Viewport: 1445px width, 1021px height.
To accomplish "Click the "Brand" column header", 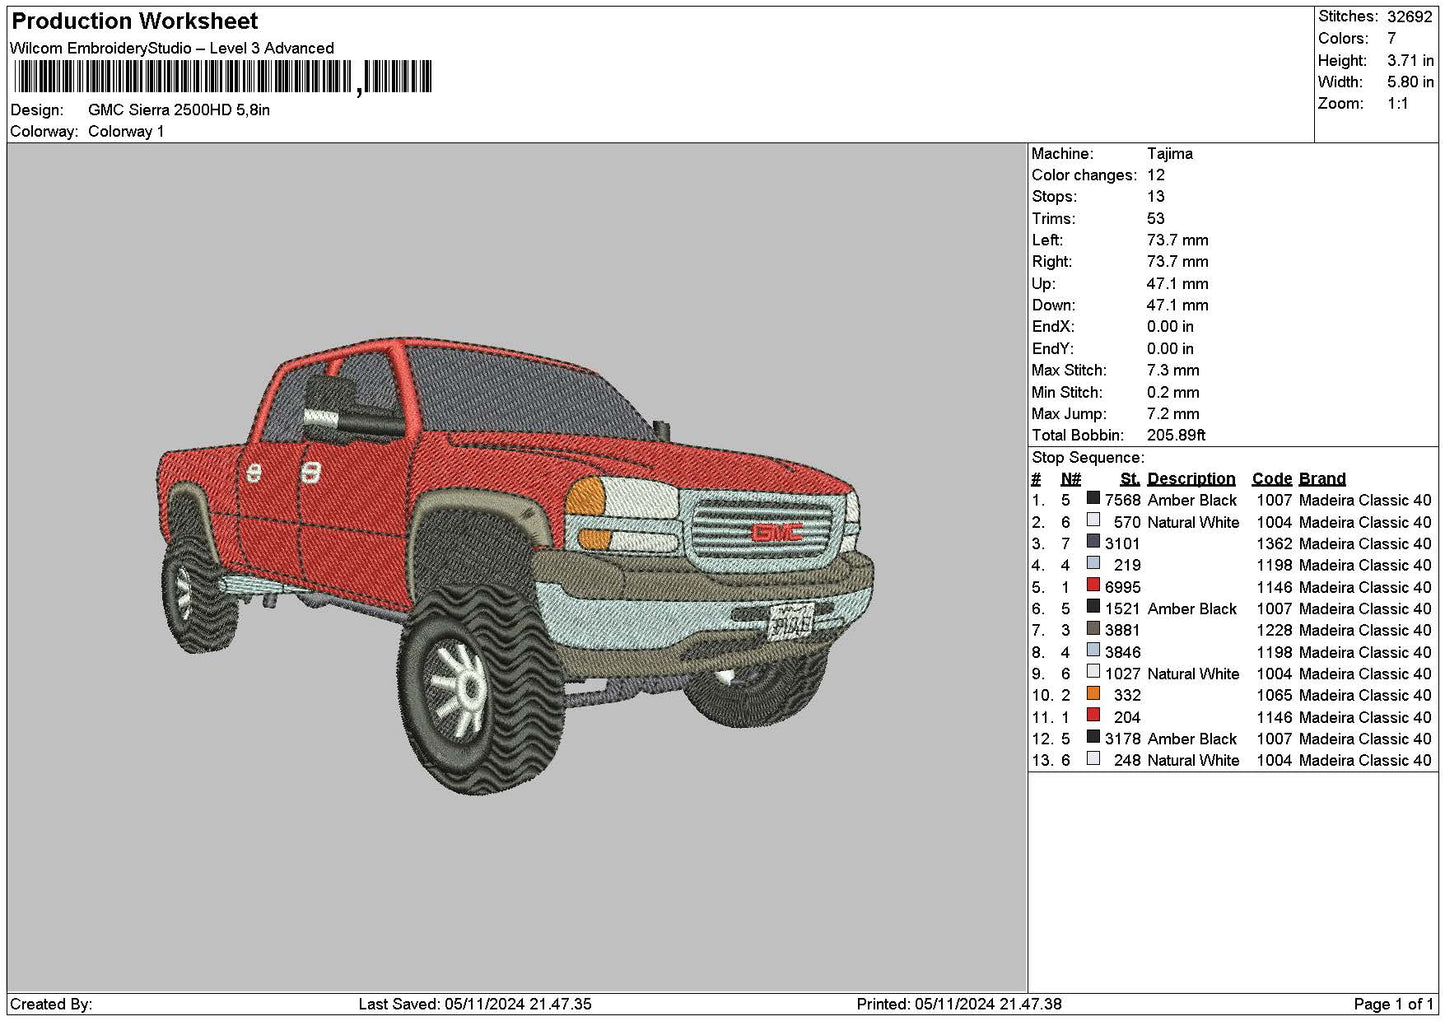I will tap(1322, 479).
